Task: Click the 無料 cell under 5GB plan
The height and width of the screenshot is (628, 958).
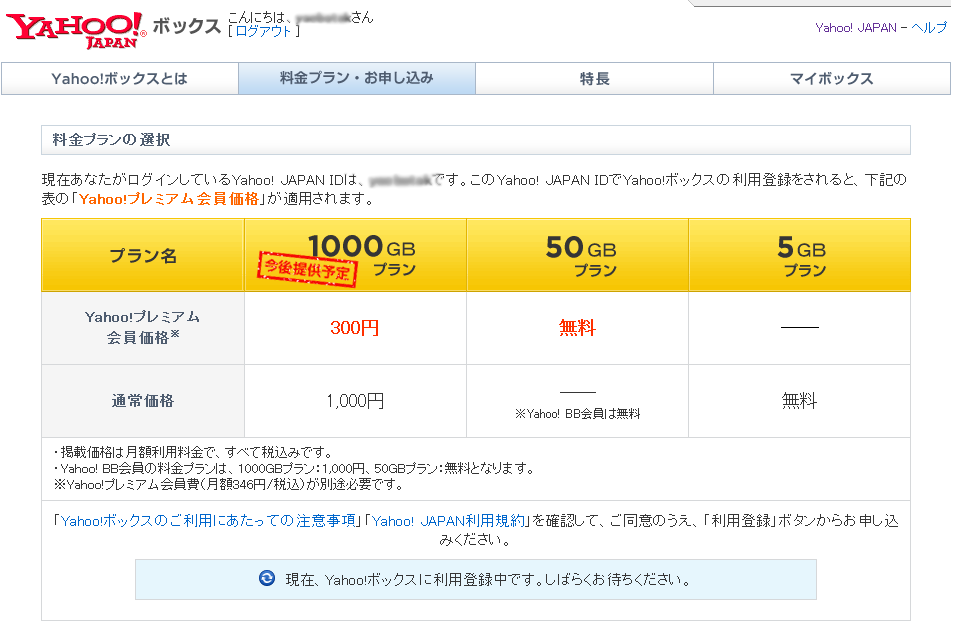Action: (x=799, y=401)
